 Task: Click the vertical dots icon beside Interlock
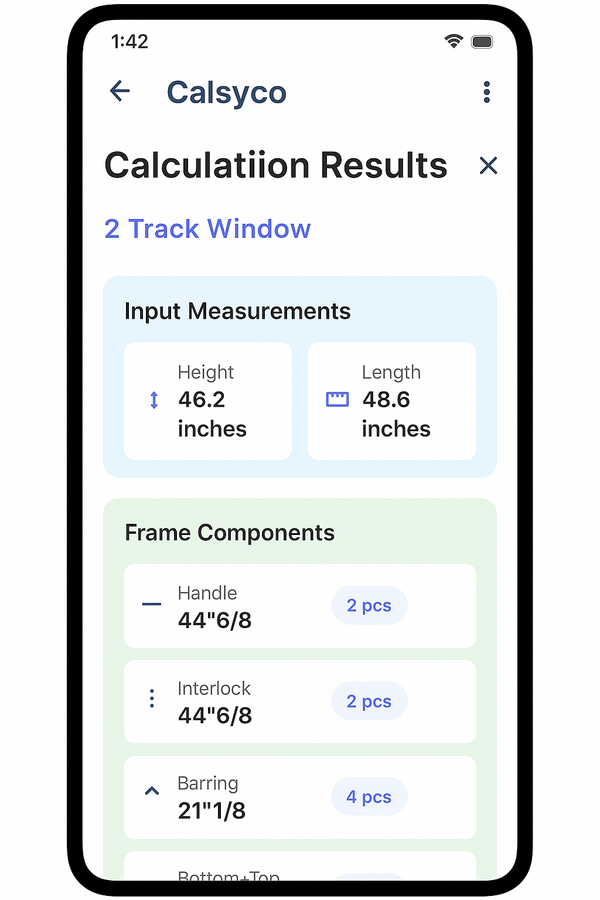tap(151, 698)
